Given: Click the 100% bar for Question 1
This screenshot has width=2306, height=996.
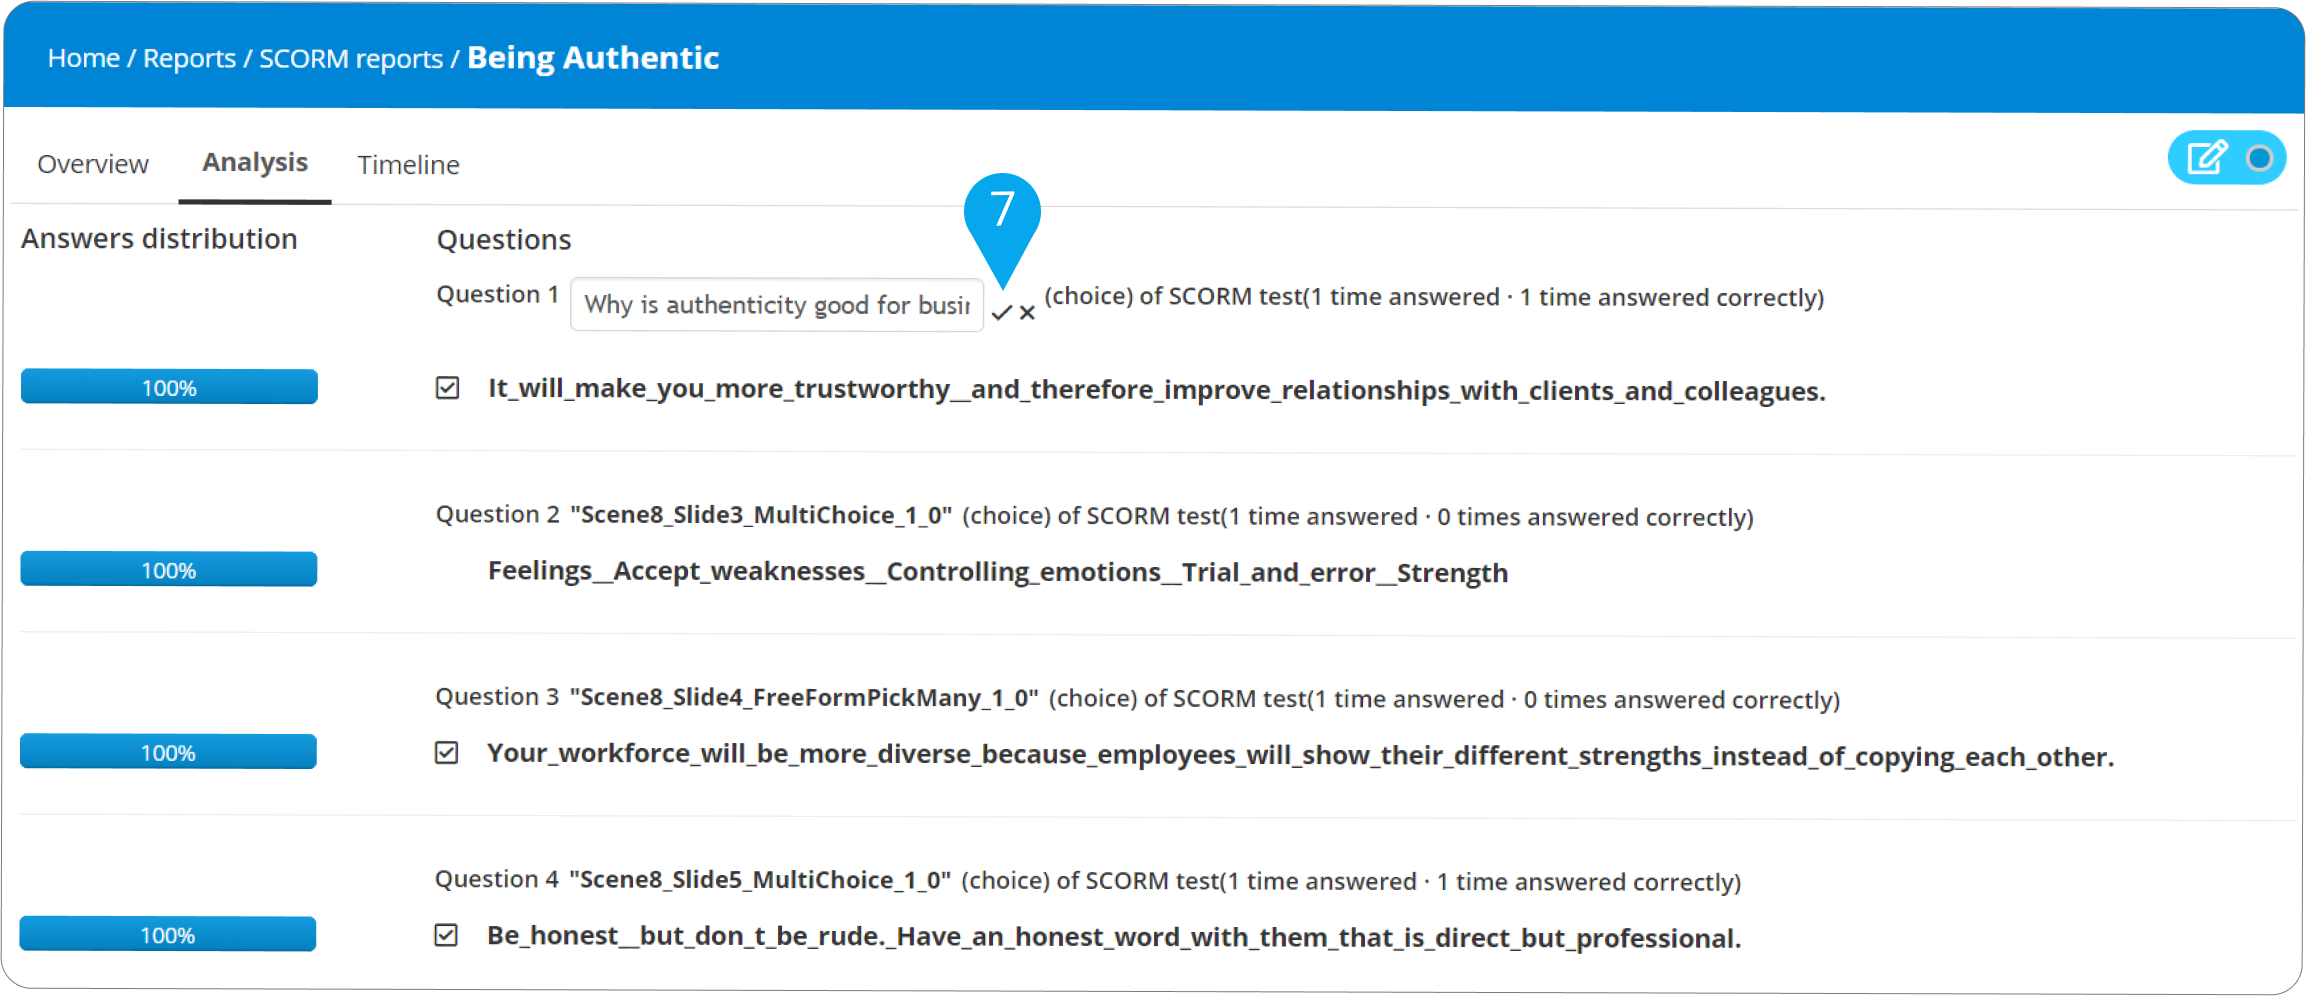Looking at the screenshot, I should [169, 387].
